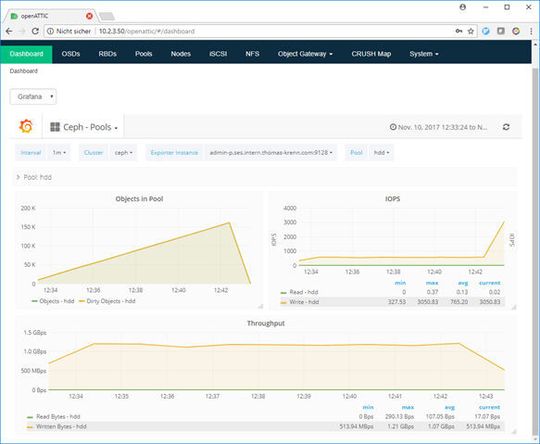Go back in browser history

(x=9, y=31)
